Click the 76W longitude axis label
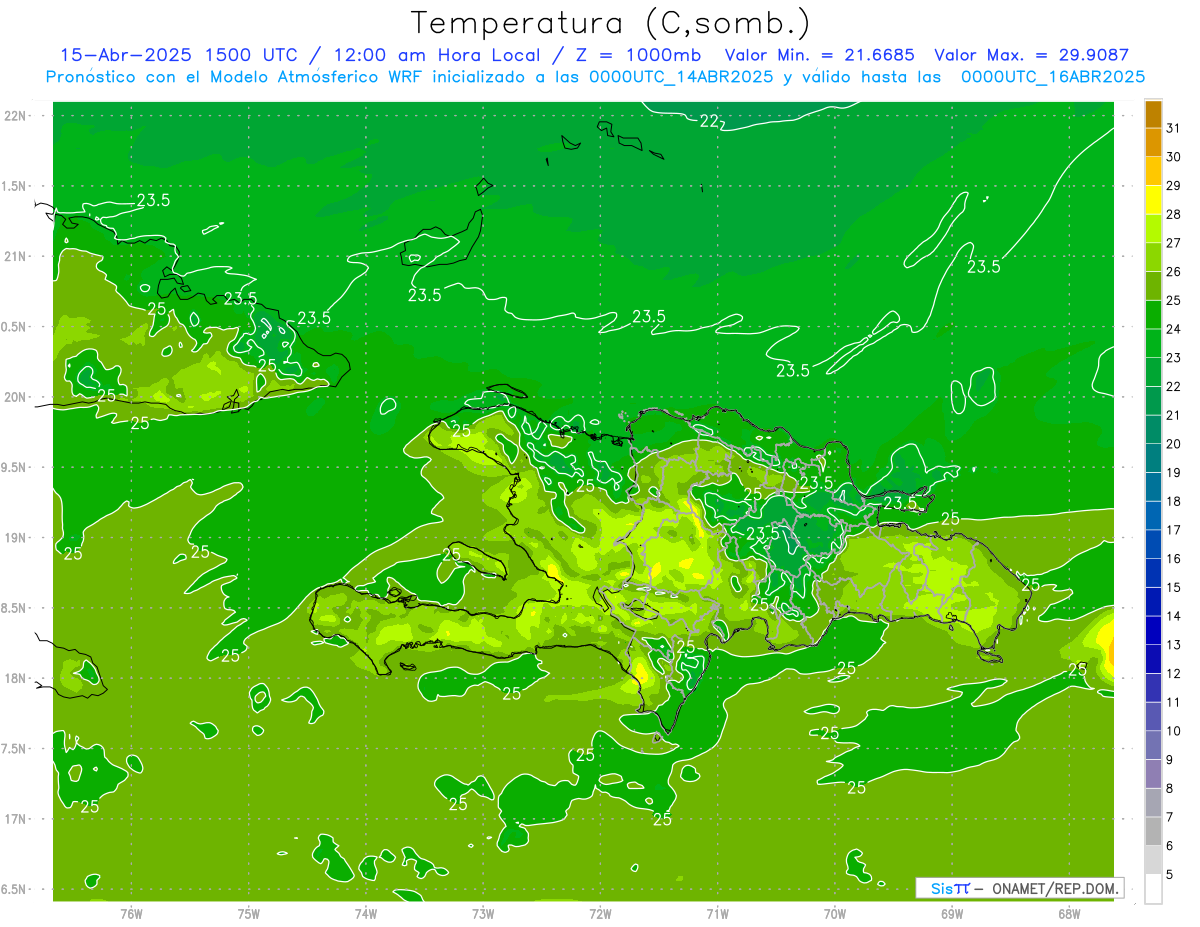The image size is (1200, 927). tap(131, 913)
